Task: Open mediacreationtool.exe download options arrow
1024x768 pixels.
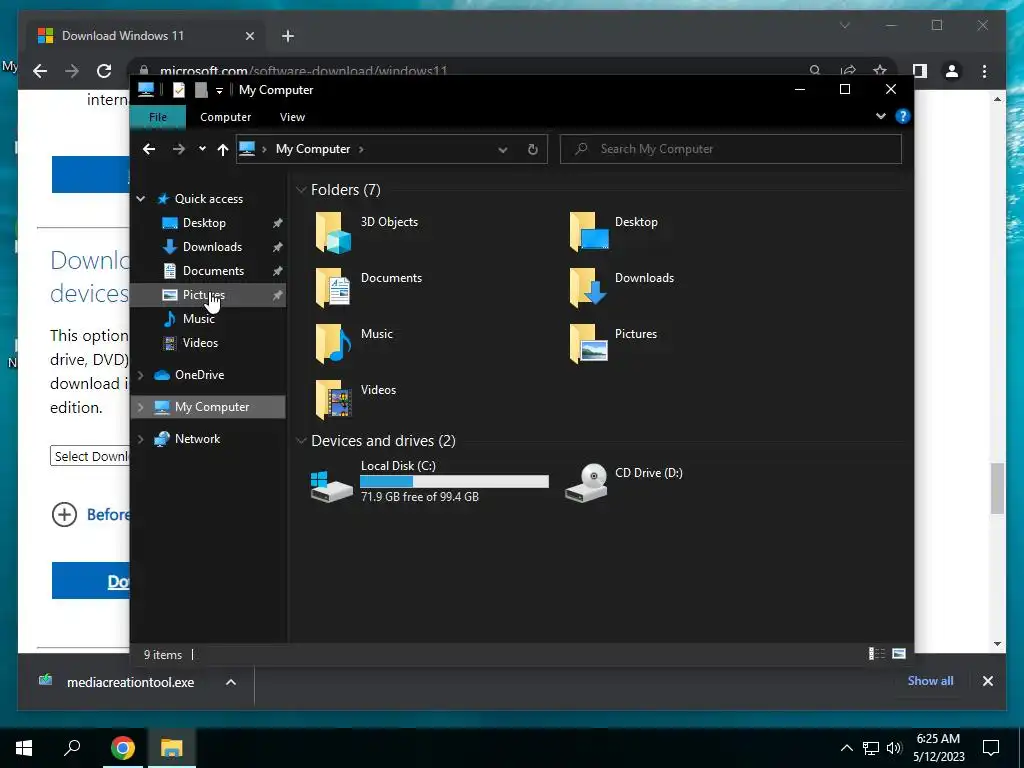Action: (x=231, y=682)
